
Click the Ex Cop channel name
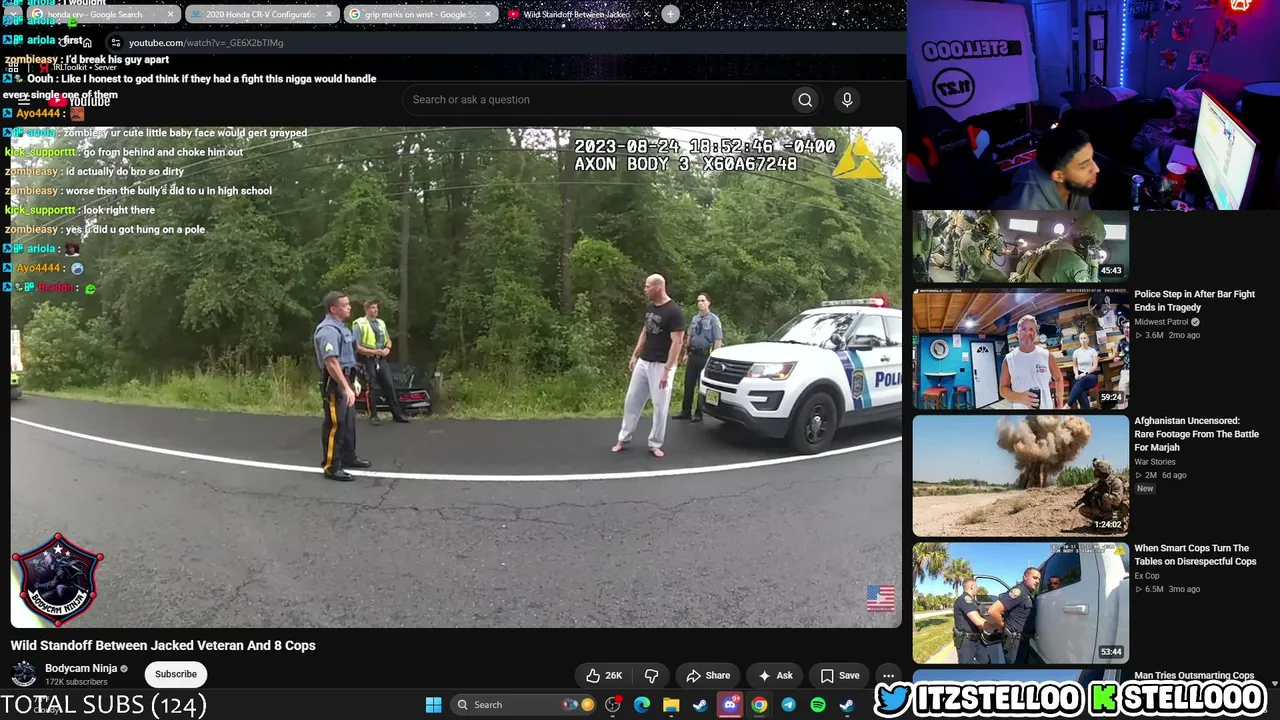(1147, 576)
